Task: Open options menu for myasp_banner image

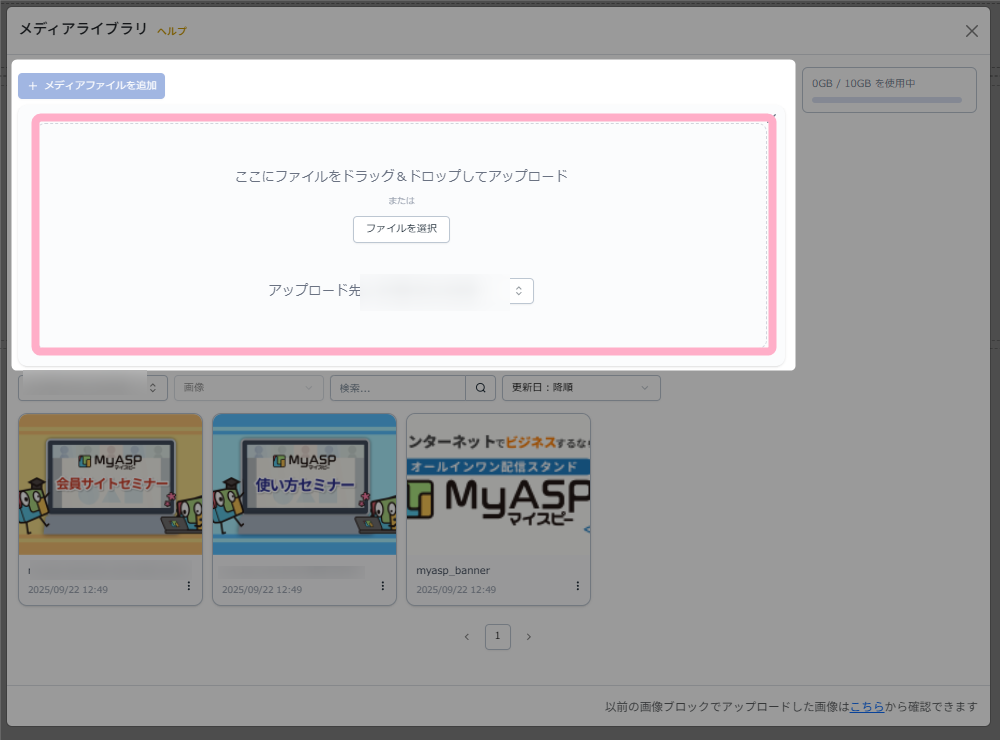Action: [x=576, y=586]
